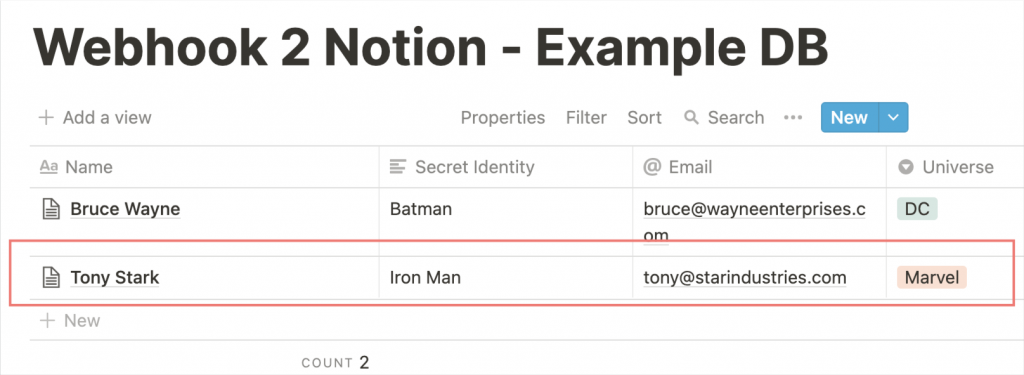Click the search magnifier icon
This screenshot has height=375, width=1024.
[691, 118]
